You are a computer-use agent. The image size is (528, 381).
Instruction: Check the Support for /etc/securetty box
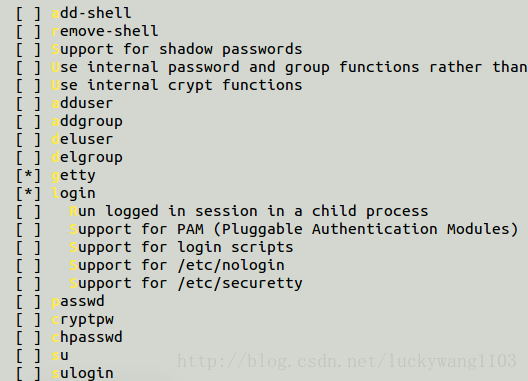[29, 283]
